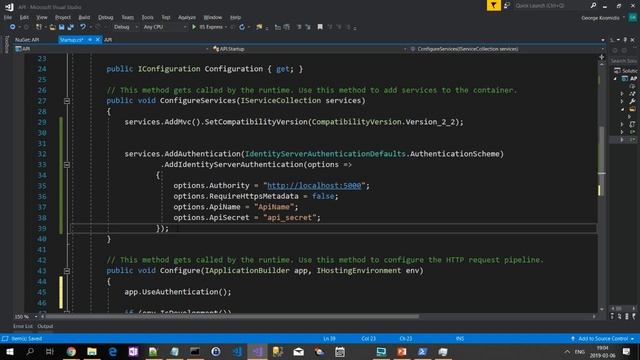
Task: Click the horizontal editor scrollbar
Action: 233,316
